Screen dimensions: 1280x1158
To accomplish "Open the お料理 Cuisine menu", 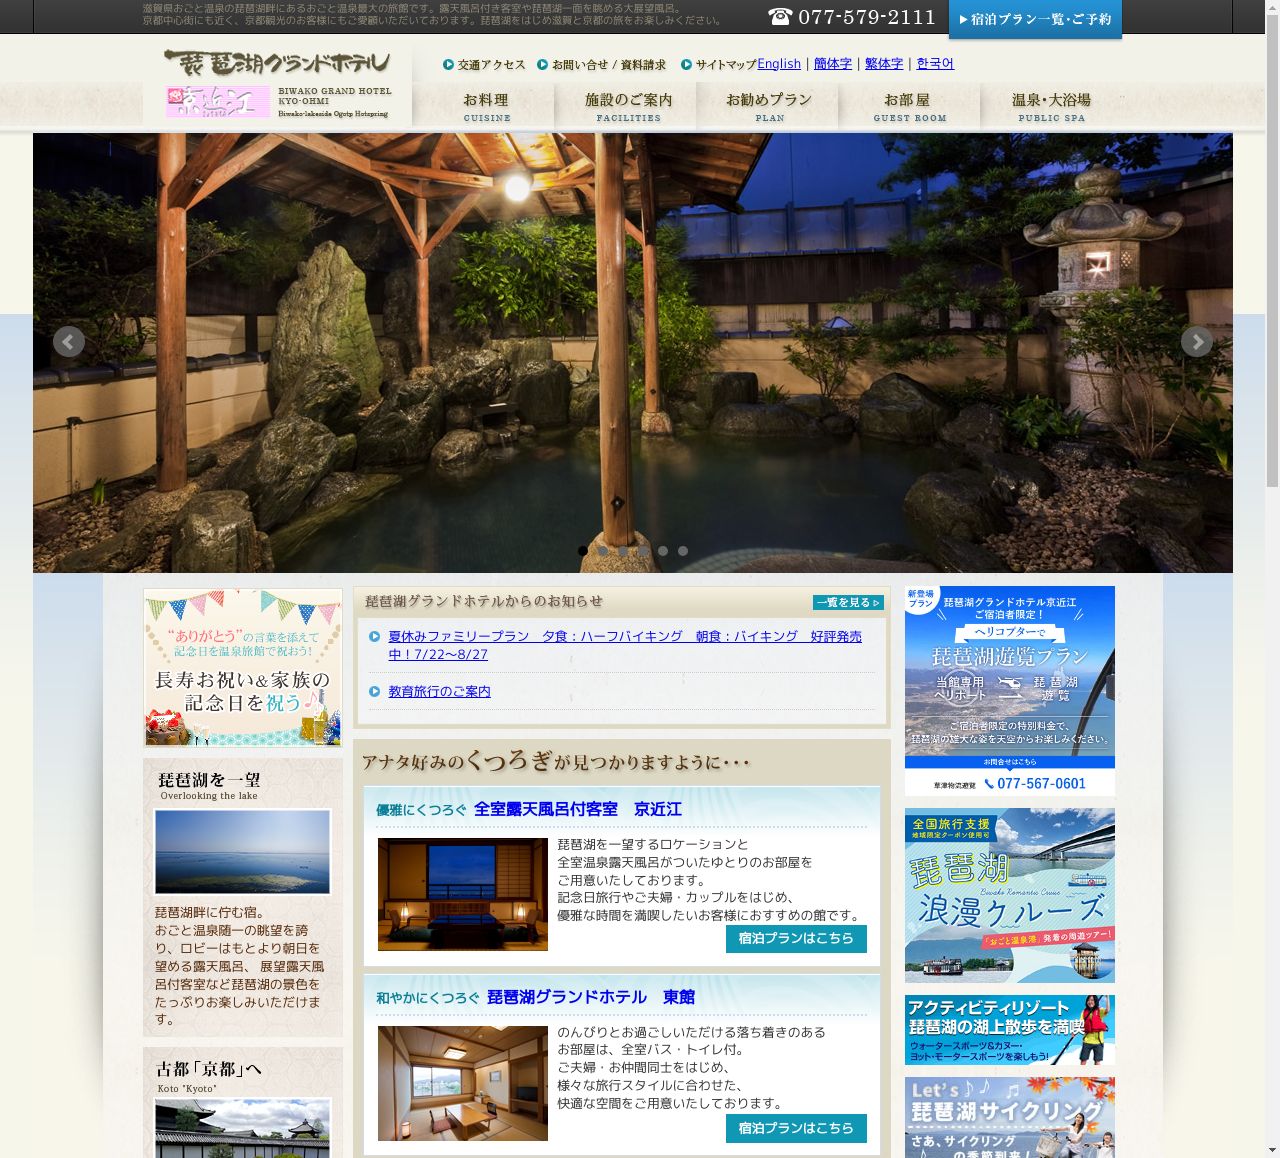I will (486, 106).
